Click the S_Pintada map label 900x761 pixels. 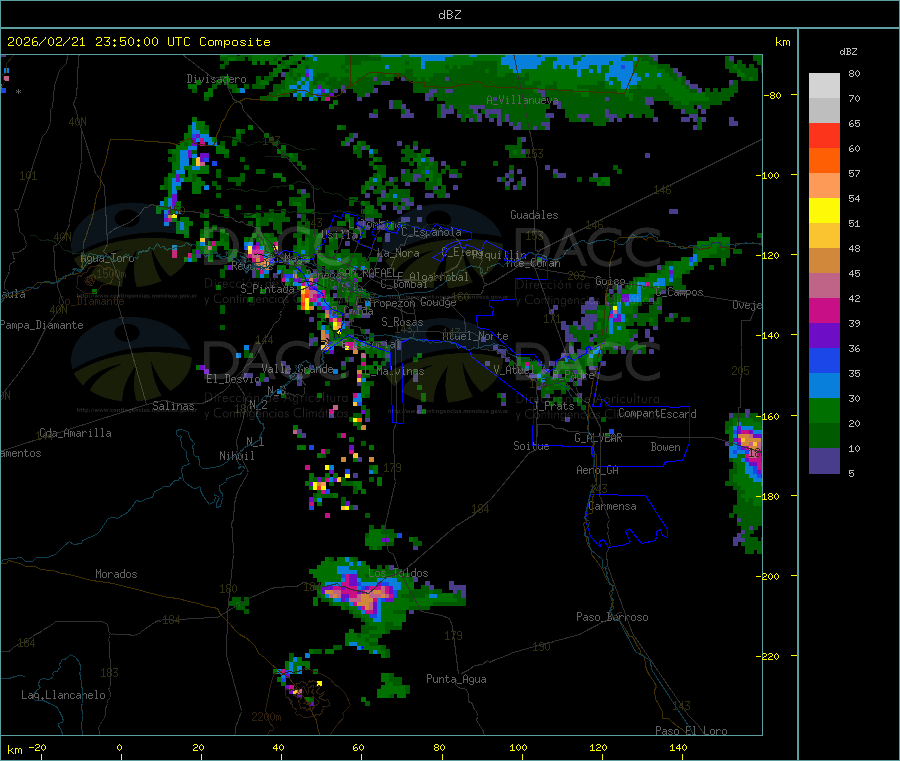[x=267, y=289]
